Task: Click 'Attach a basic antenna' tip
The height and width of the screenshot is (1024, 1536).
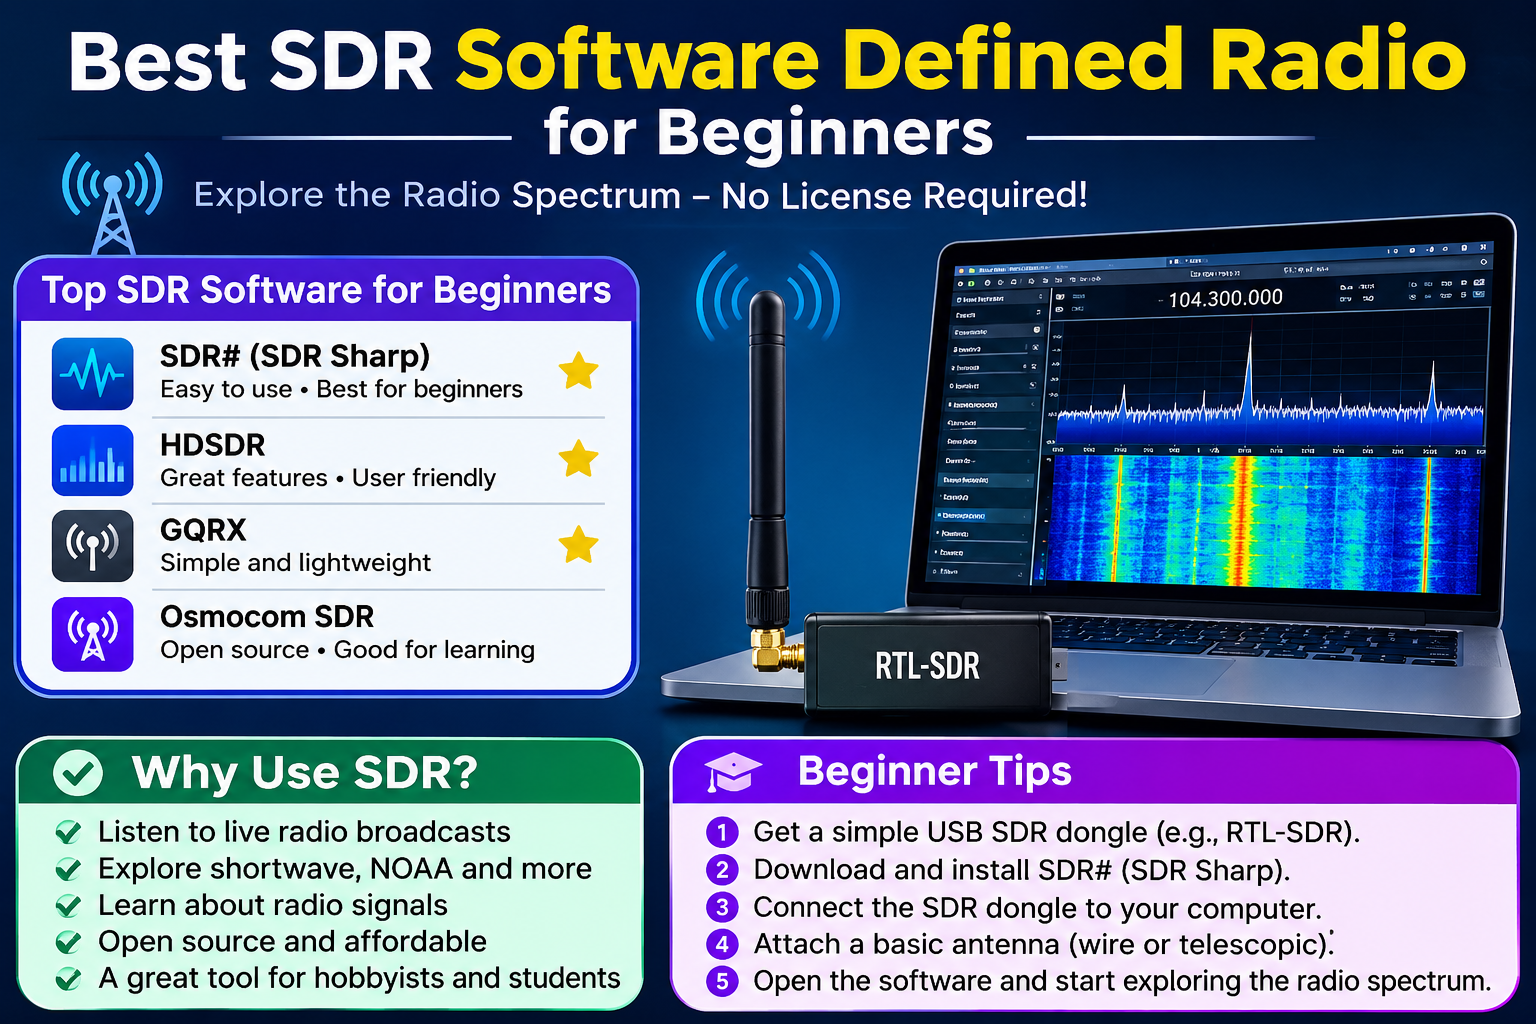Action: click(x=1043, y=944)
